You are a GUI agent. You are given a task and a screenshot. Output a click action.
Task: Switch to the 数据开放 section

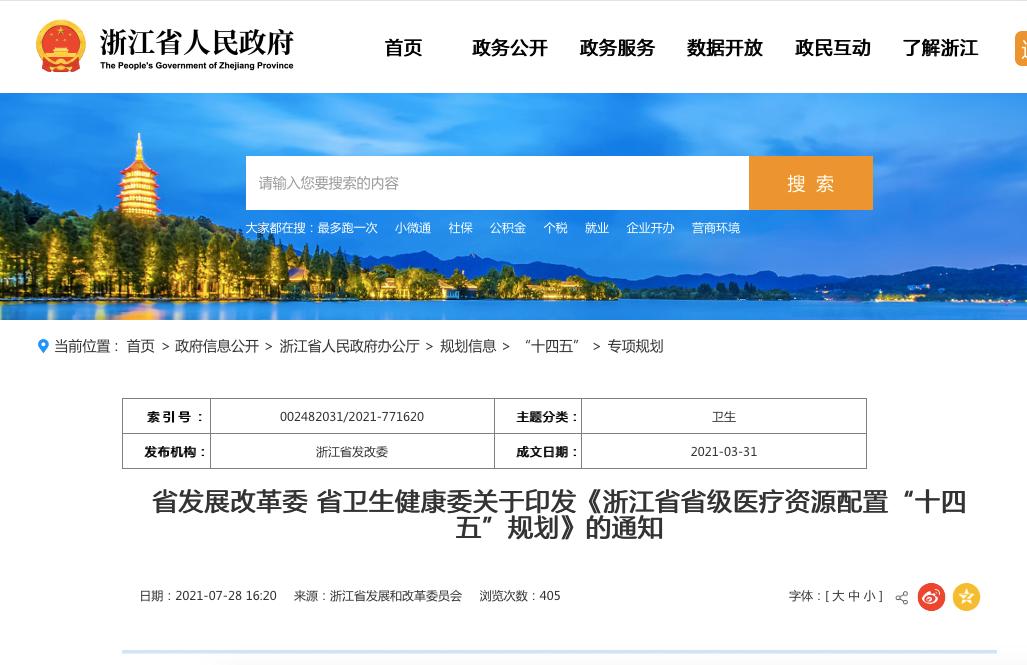pos(724,48)
